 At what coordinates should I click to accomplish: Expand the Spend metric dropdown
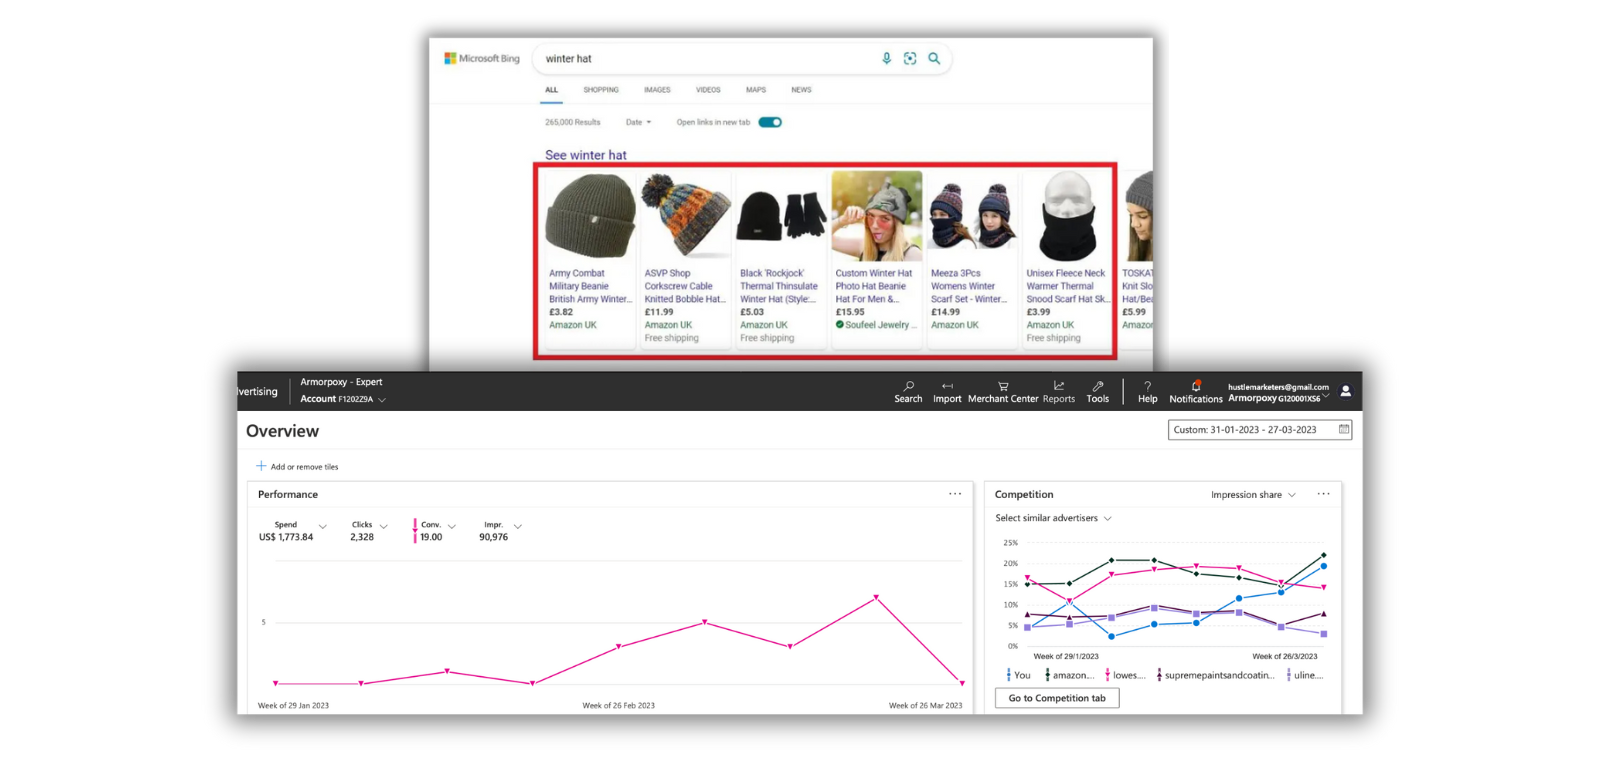click(x=322, y=526)
